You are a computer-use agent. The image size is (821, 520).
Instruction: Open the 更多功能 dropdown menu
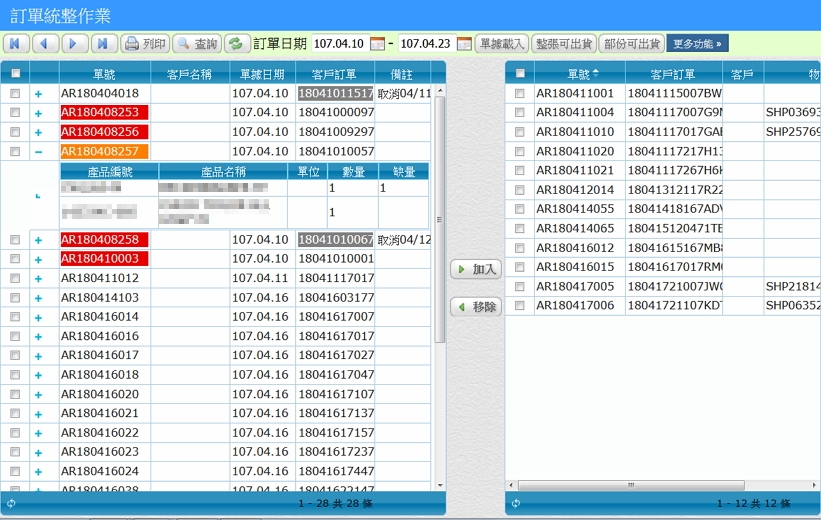click(697, 44)
